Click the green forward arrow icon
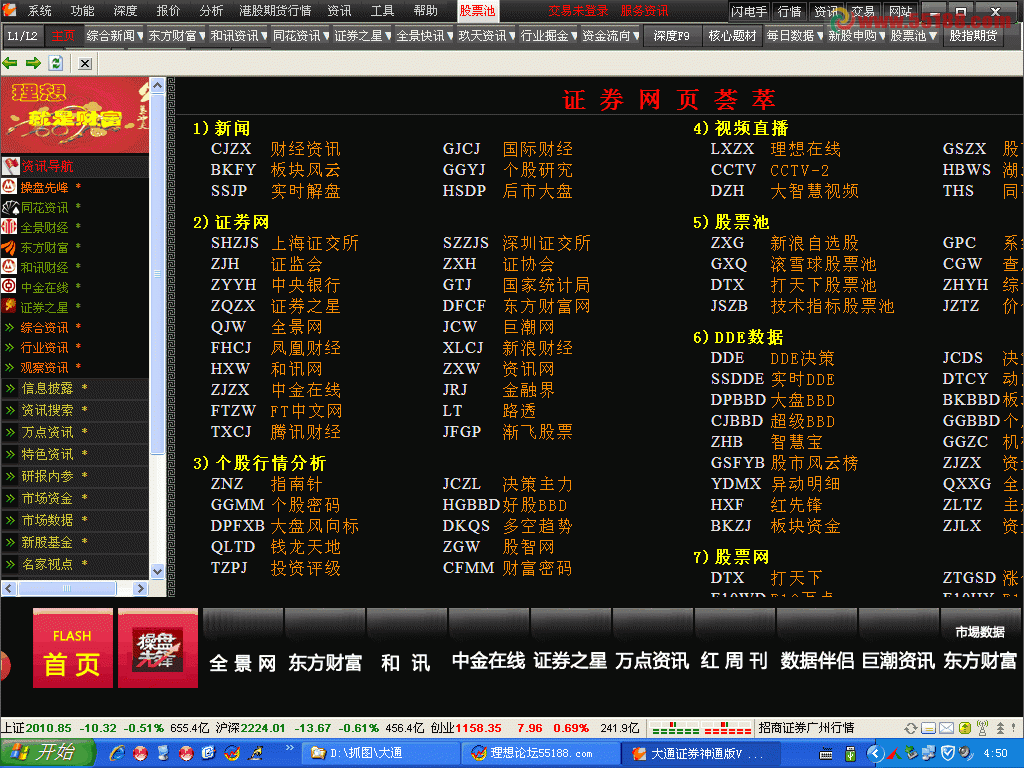 point(33,63)
